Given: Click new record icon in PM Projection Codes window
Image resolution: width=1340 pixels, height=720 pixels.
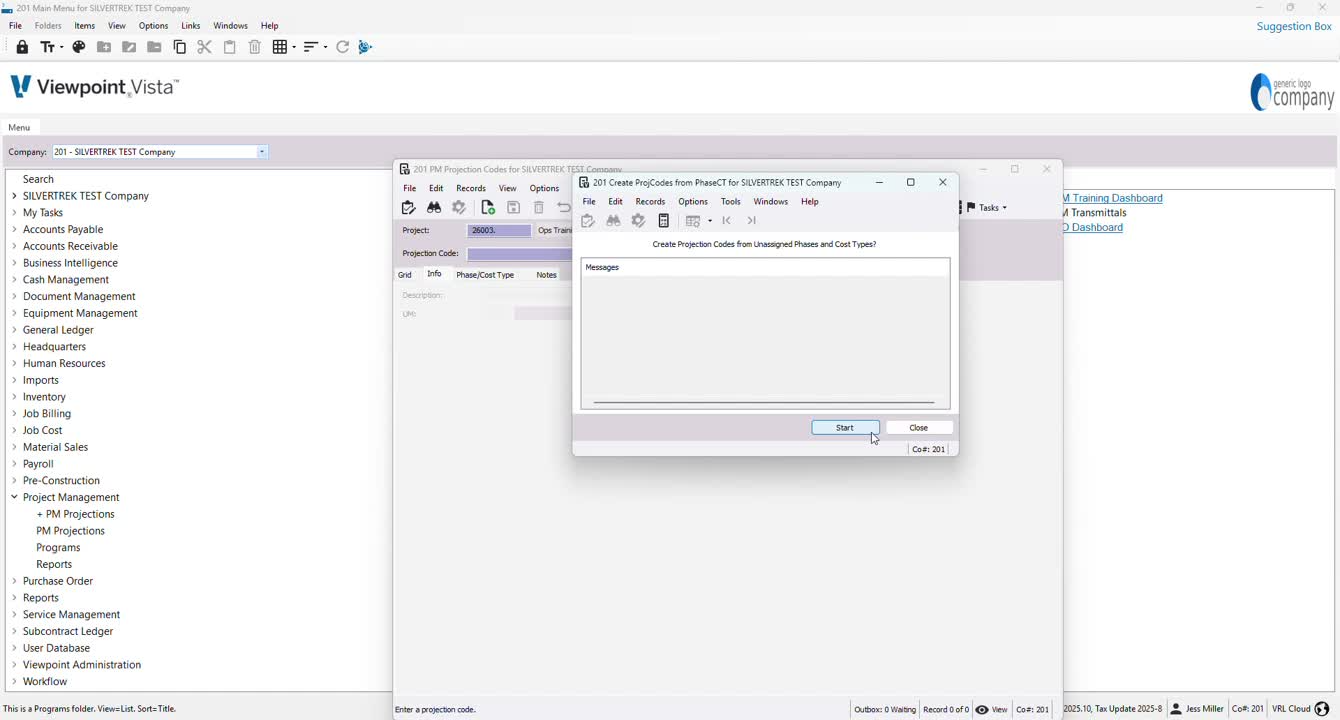Looking at the screenshot, I should point(488,208).
